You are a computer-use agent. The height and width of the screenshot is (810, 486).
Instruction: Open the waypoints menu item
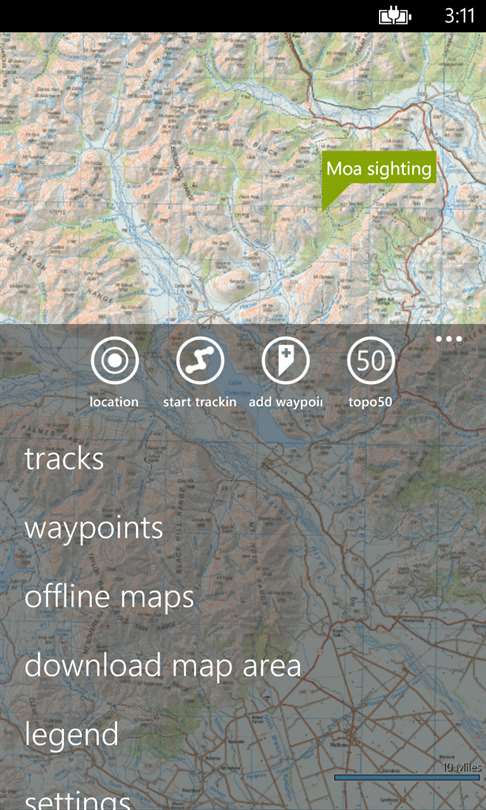pos(94,529)
